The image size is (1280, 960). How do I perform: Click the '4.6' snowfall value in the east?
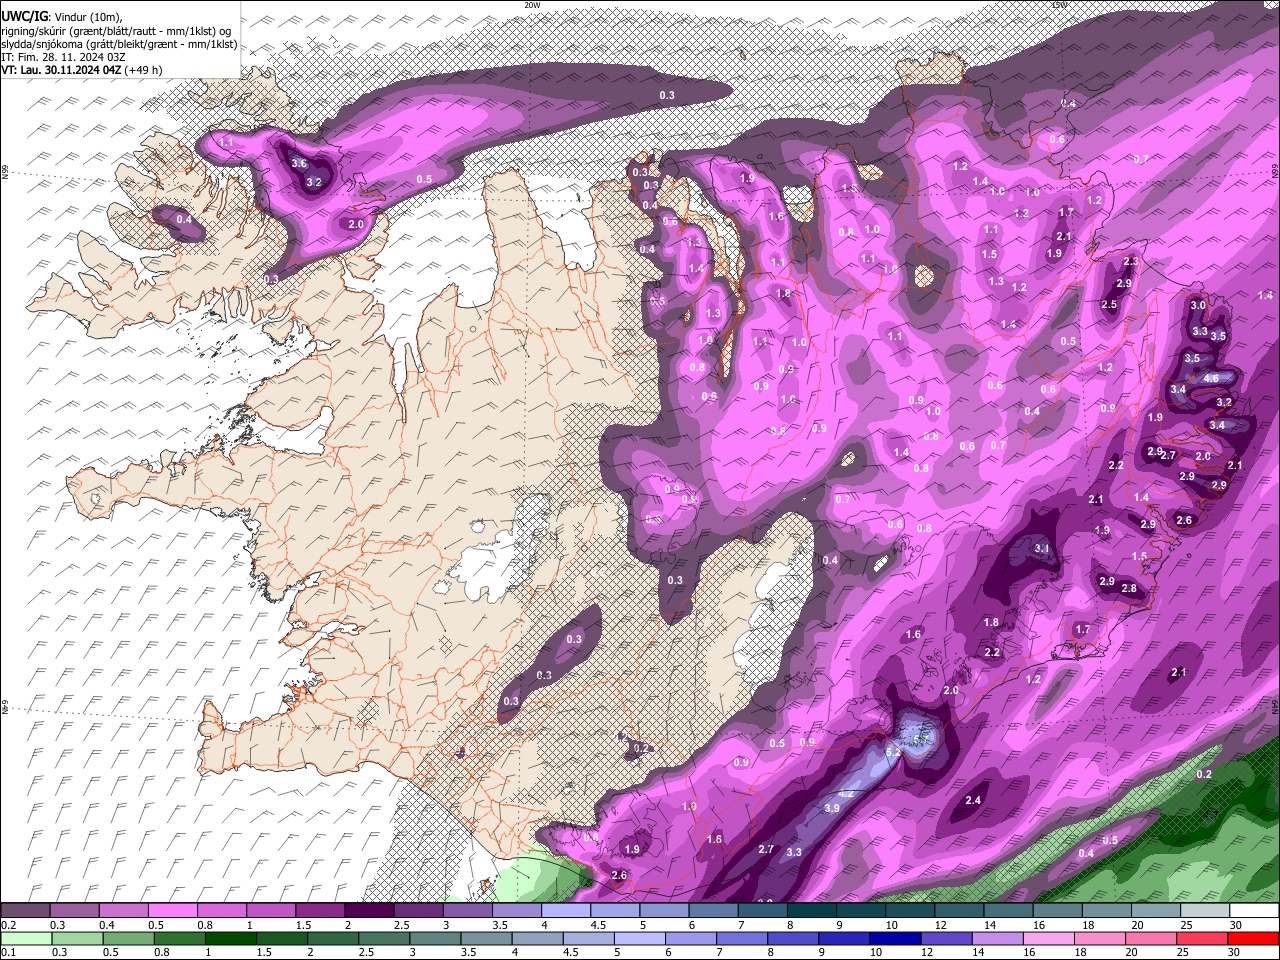point(1211,378)
